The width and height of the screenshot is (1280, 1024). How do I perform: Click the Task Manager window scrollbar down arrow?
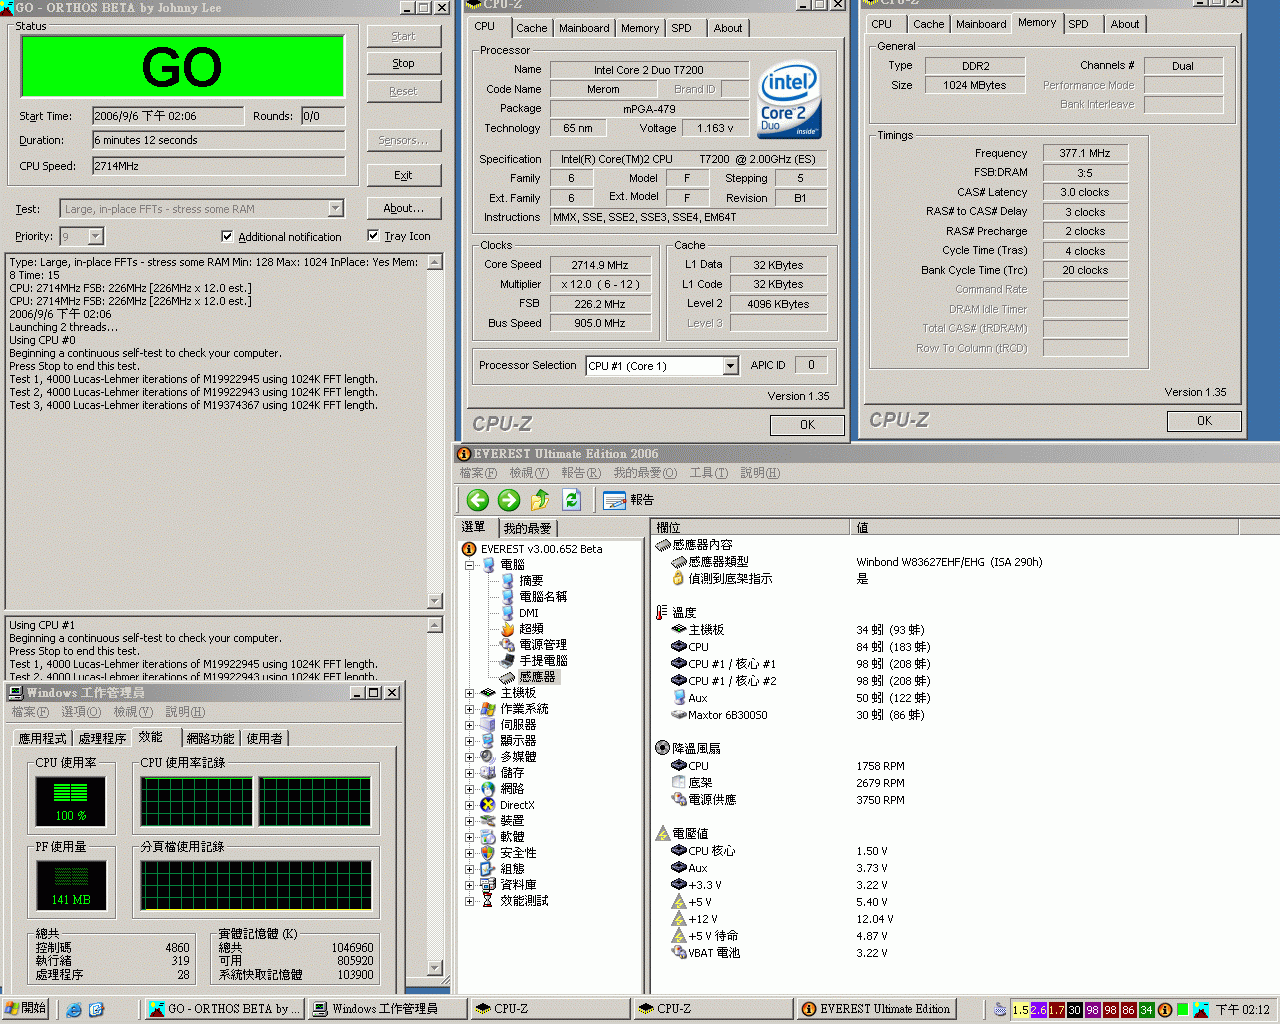point(434,968)
